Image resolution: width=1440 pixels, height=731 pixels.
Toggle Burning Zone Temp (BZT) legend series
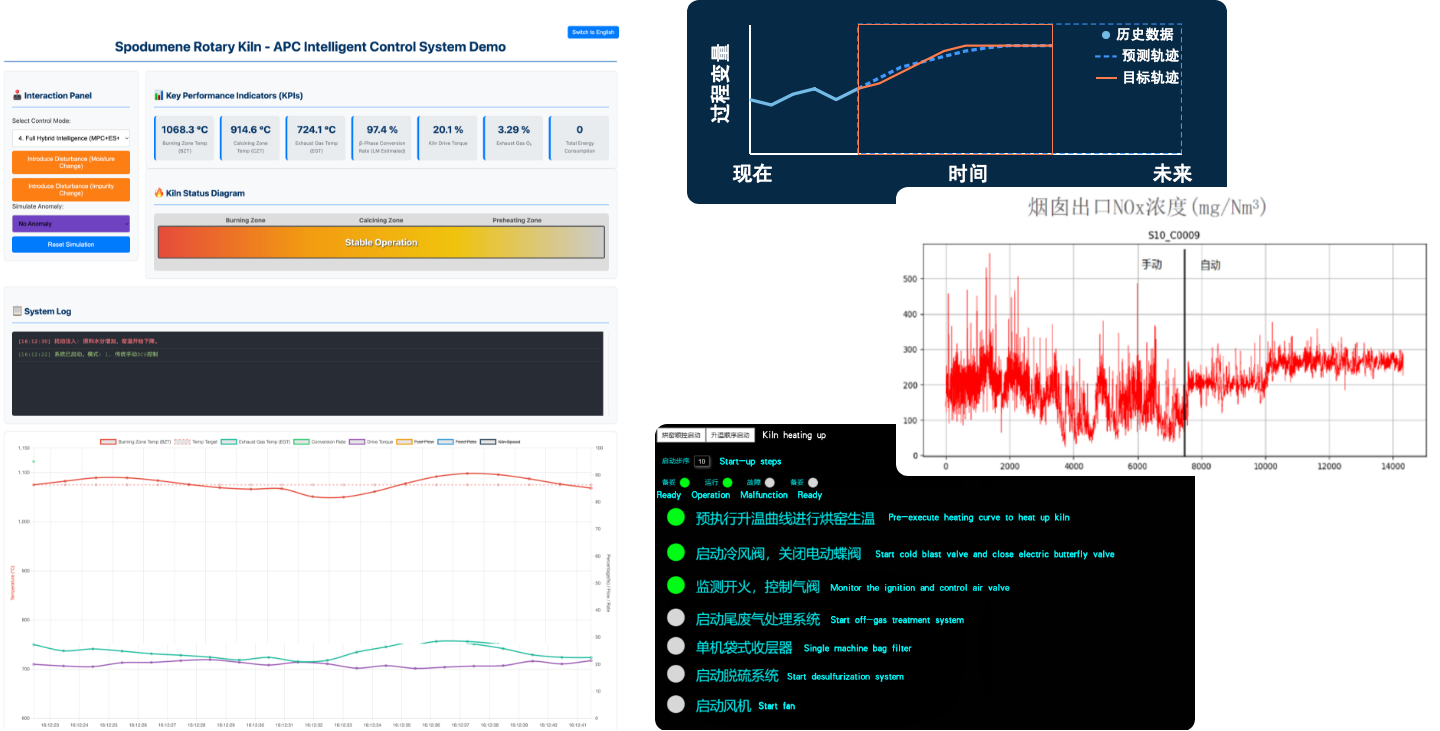click(x=136, y=441)
